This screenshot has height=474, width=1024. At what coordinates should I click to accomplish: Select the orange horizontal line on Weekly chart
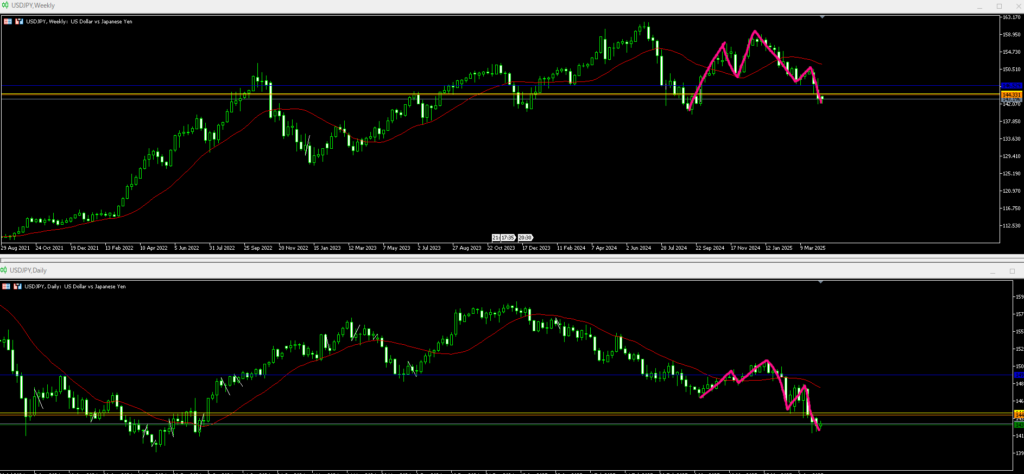click(500, 95)
